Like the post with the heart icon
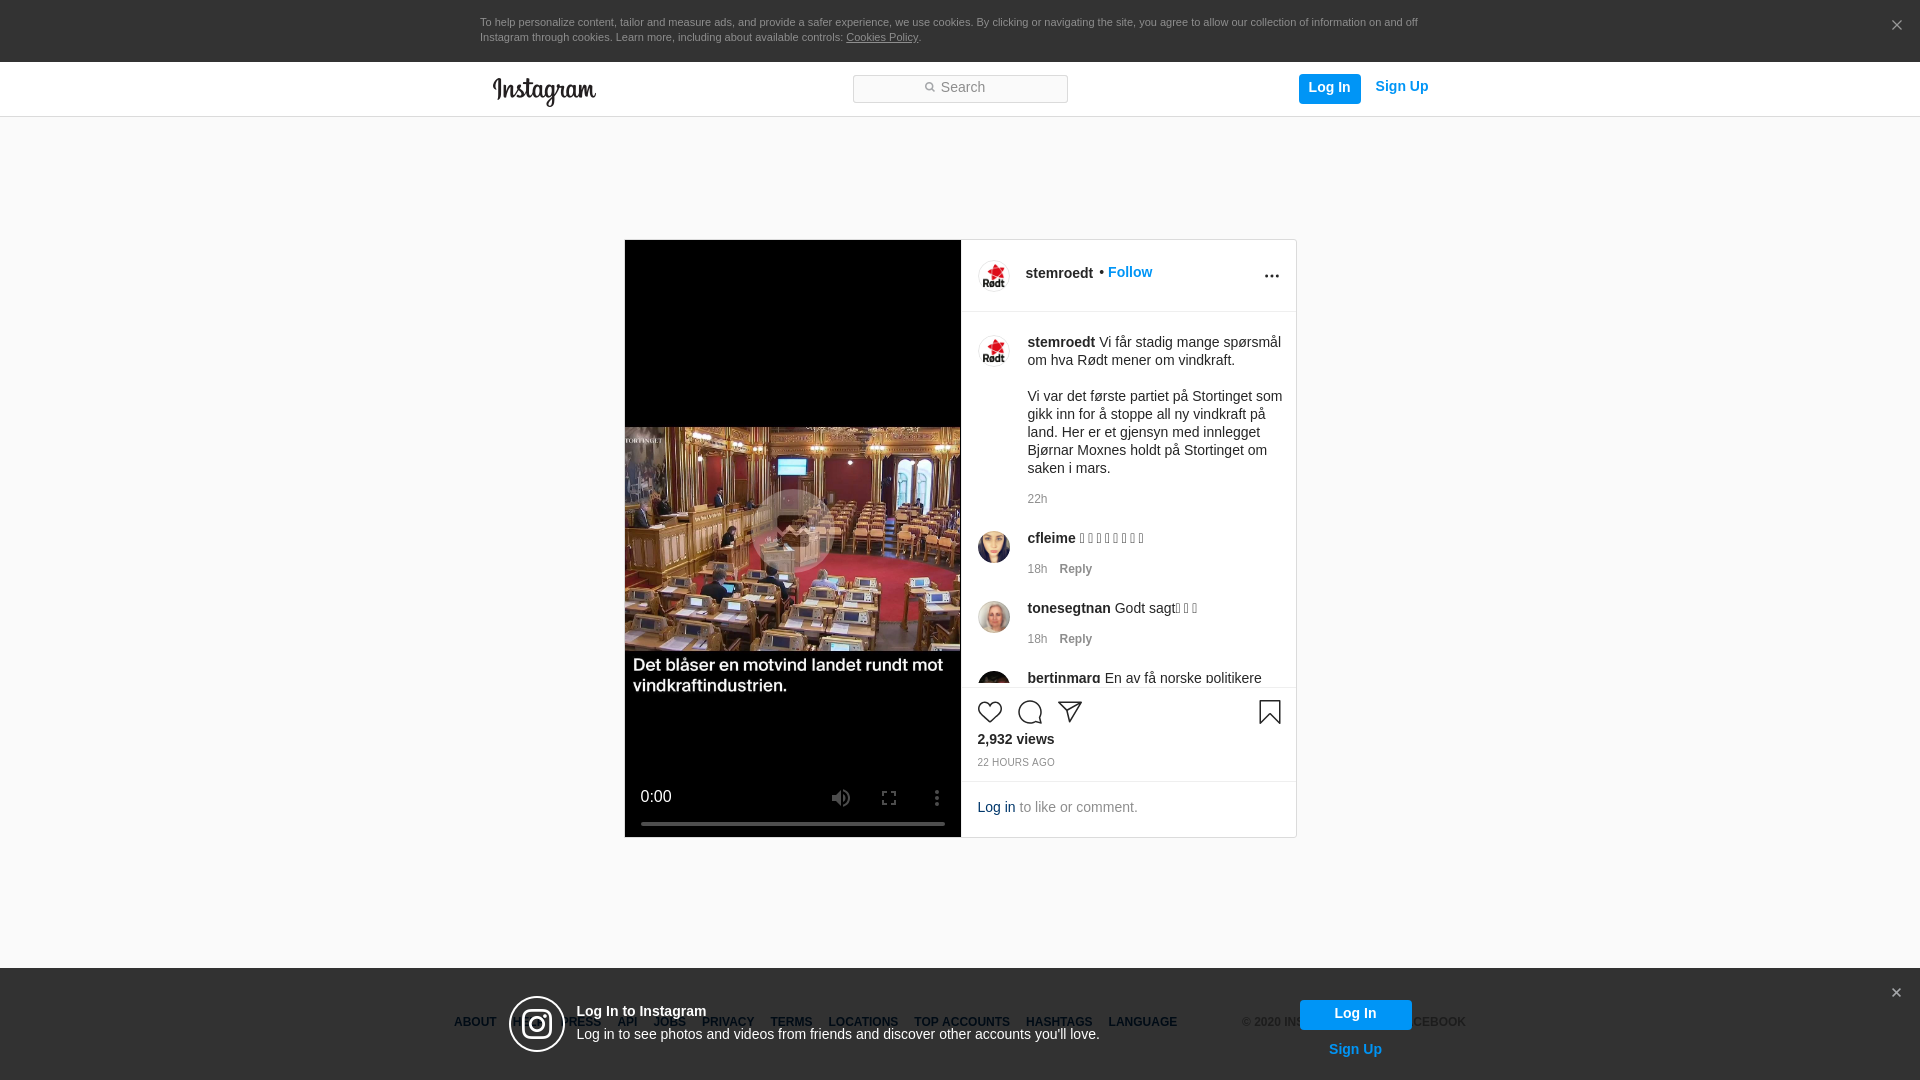Screen dimensions: 1920x1080 point(989,712)
